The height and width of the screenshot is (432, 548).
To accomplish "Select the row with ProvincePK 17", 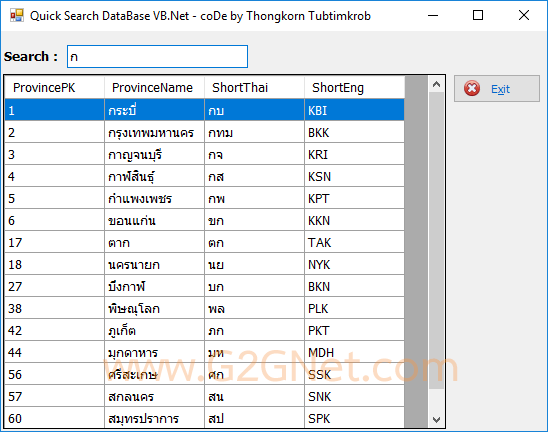I will (204, 243).
